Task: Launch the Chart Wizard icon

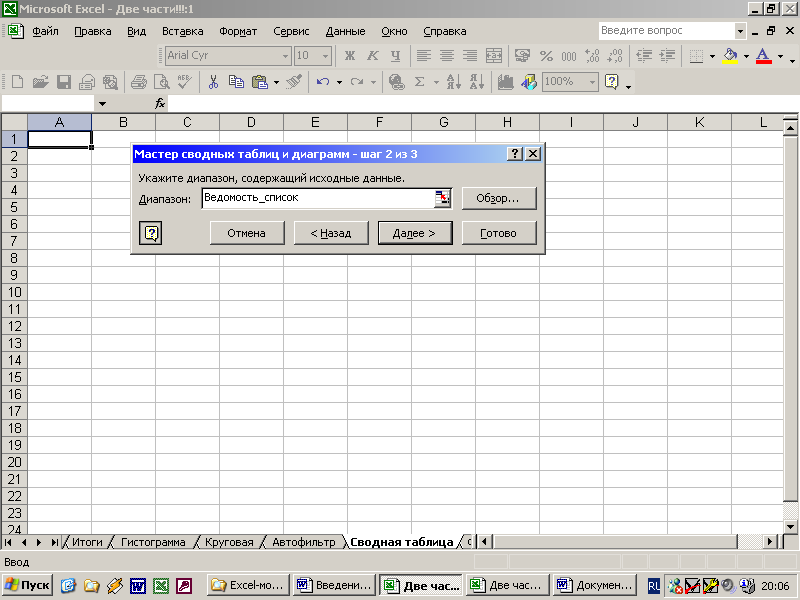Action: [505, 82]
